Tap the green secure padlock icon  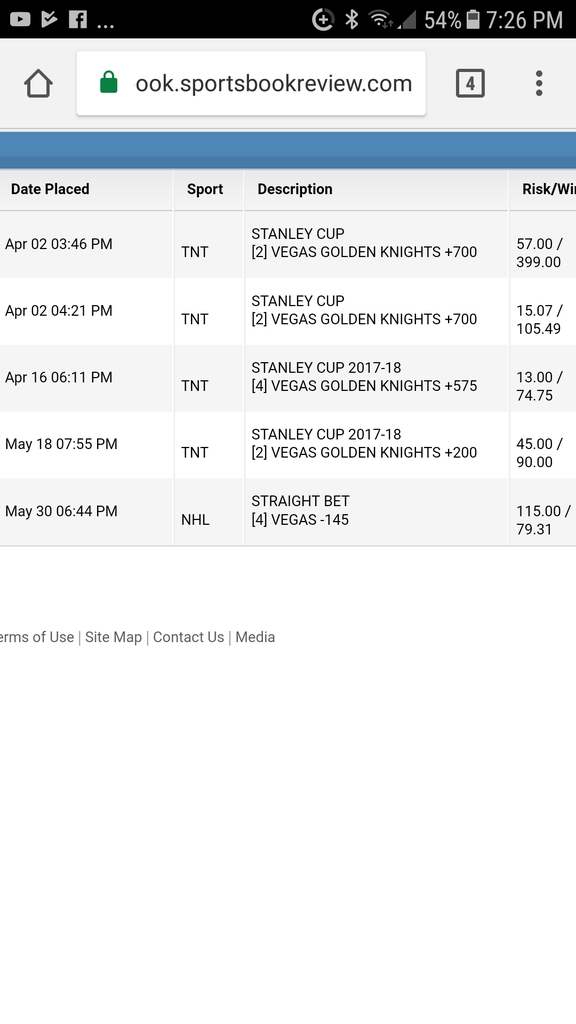108,83
